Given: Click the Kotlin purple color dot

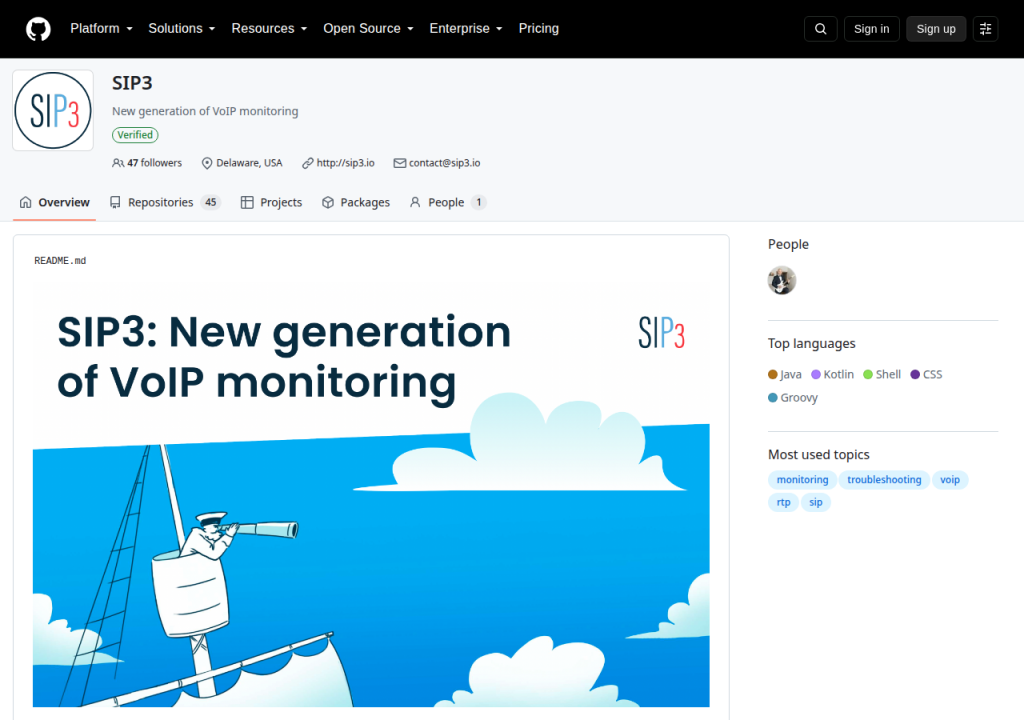Looking at the screenshot, I should tap(816, 374).
